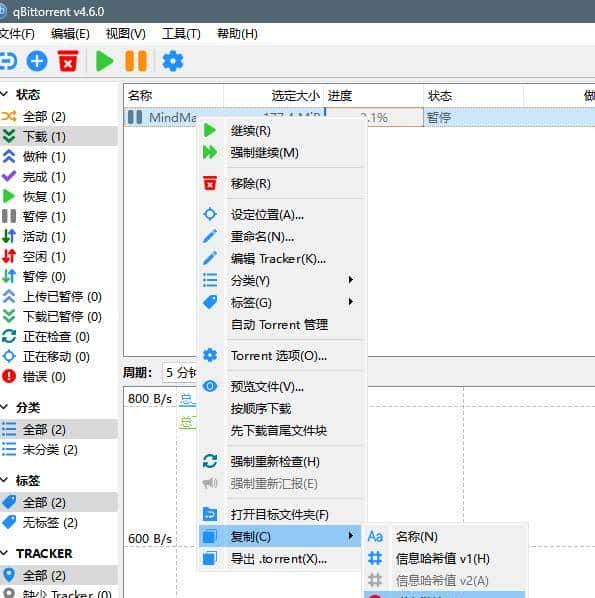The height and width of the screenshot is (598, 595).
Task: Select status filter 正在检查 (0)
Action: pos(59,336)
